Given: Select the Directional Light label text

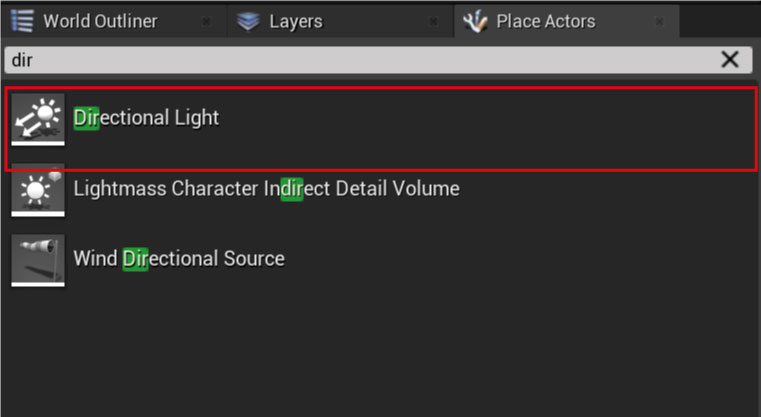Looking at the screenshot, I should click(146, 118).
